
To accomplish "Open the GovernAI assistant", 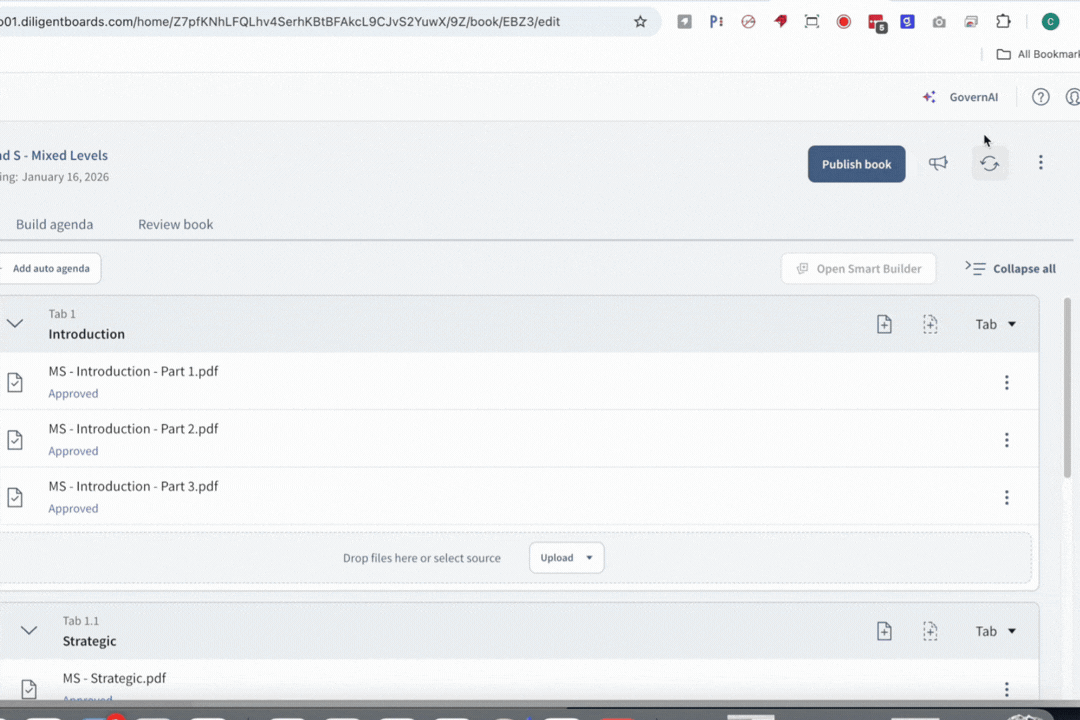I will pos(960,97).
